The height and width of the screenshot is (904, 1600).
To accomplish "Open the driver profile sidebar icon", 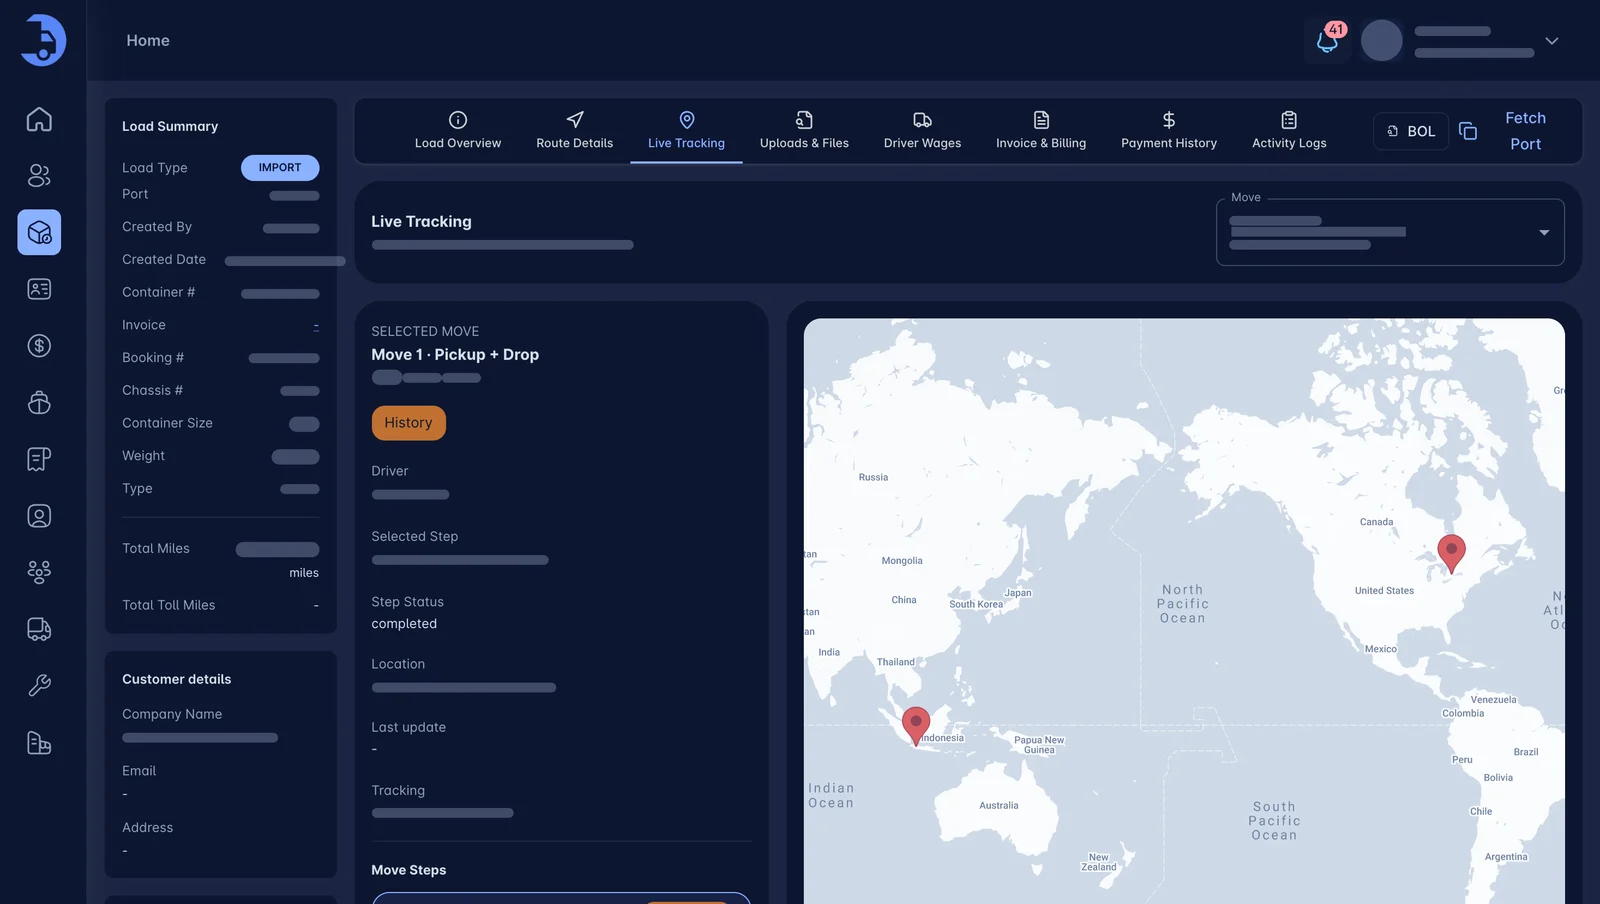I will point(39,516).
